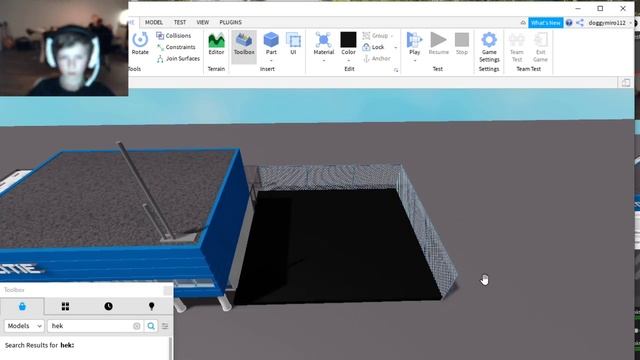This screenshot has height=360, width=640.
Task: Toggle Collisions option
Action: point(174,36)
